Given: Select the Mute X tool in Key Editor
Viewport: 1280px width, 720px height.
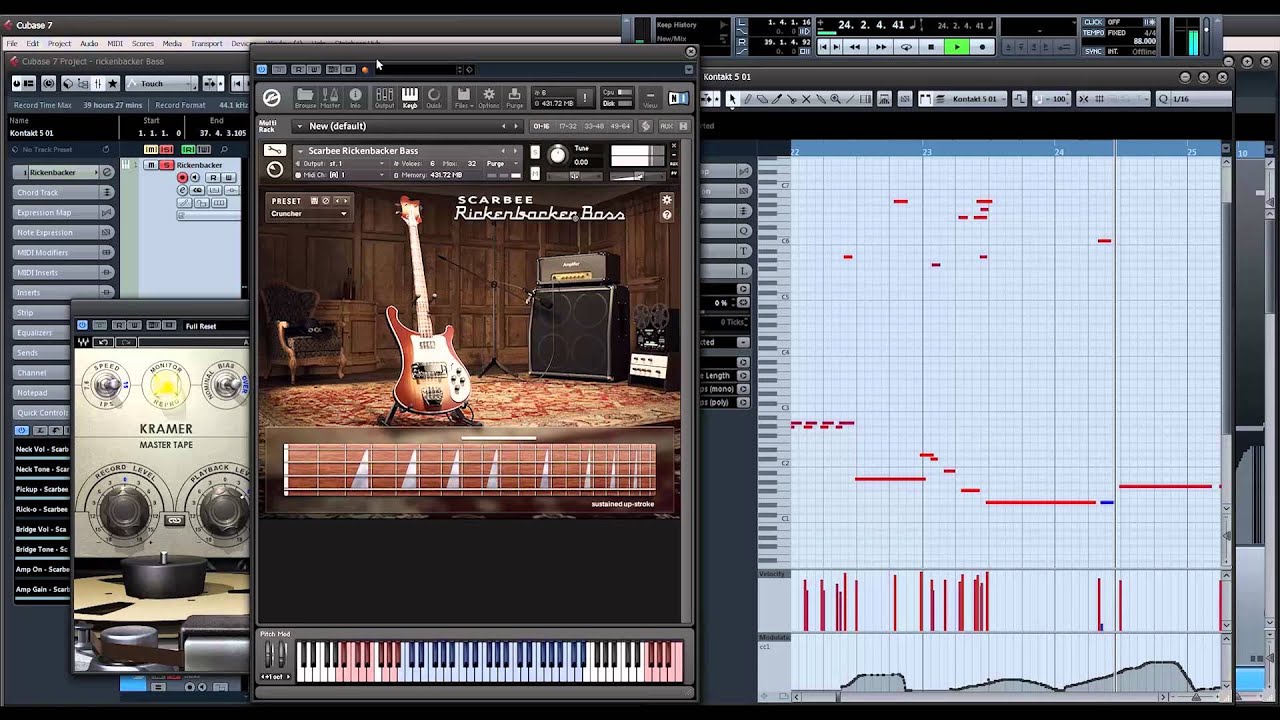Looking at the screenshot, I should (x=806, y=99).
